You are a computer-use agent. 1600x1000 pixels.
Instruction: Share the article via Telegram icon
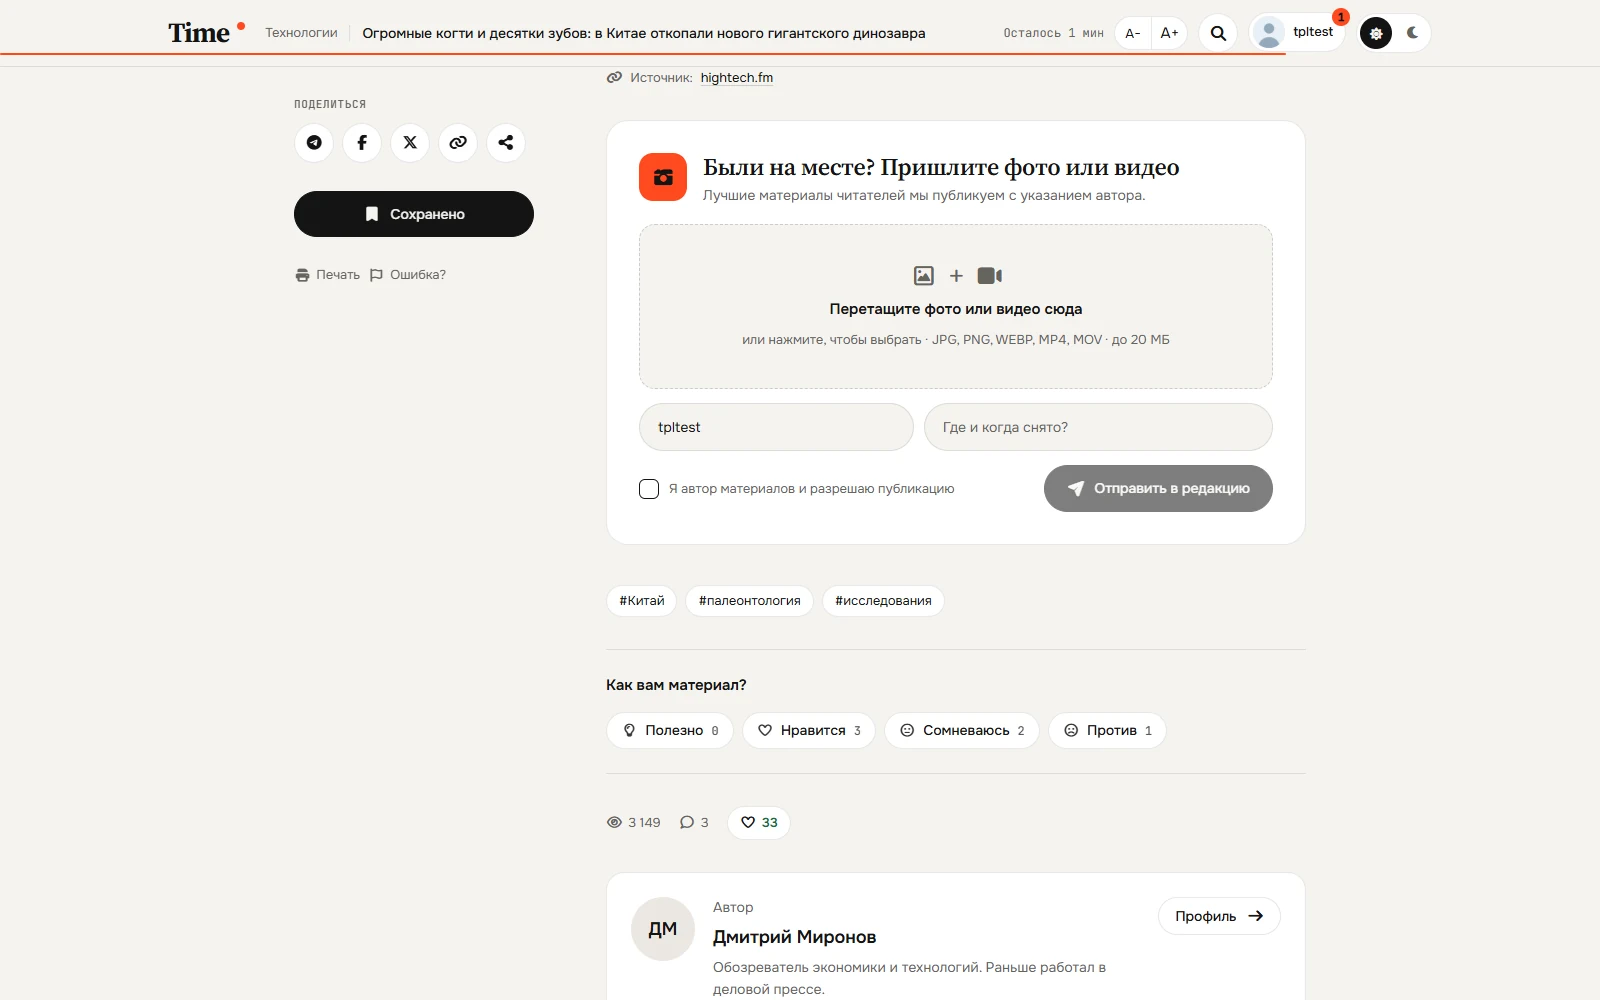click(x=314, y=143)
